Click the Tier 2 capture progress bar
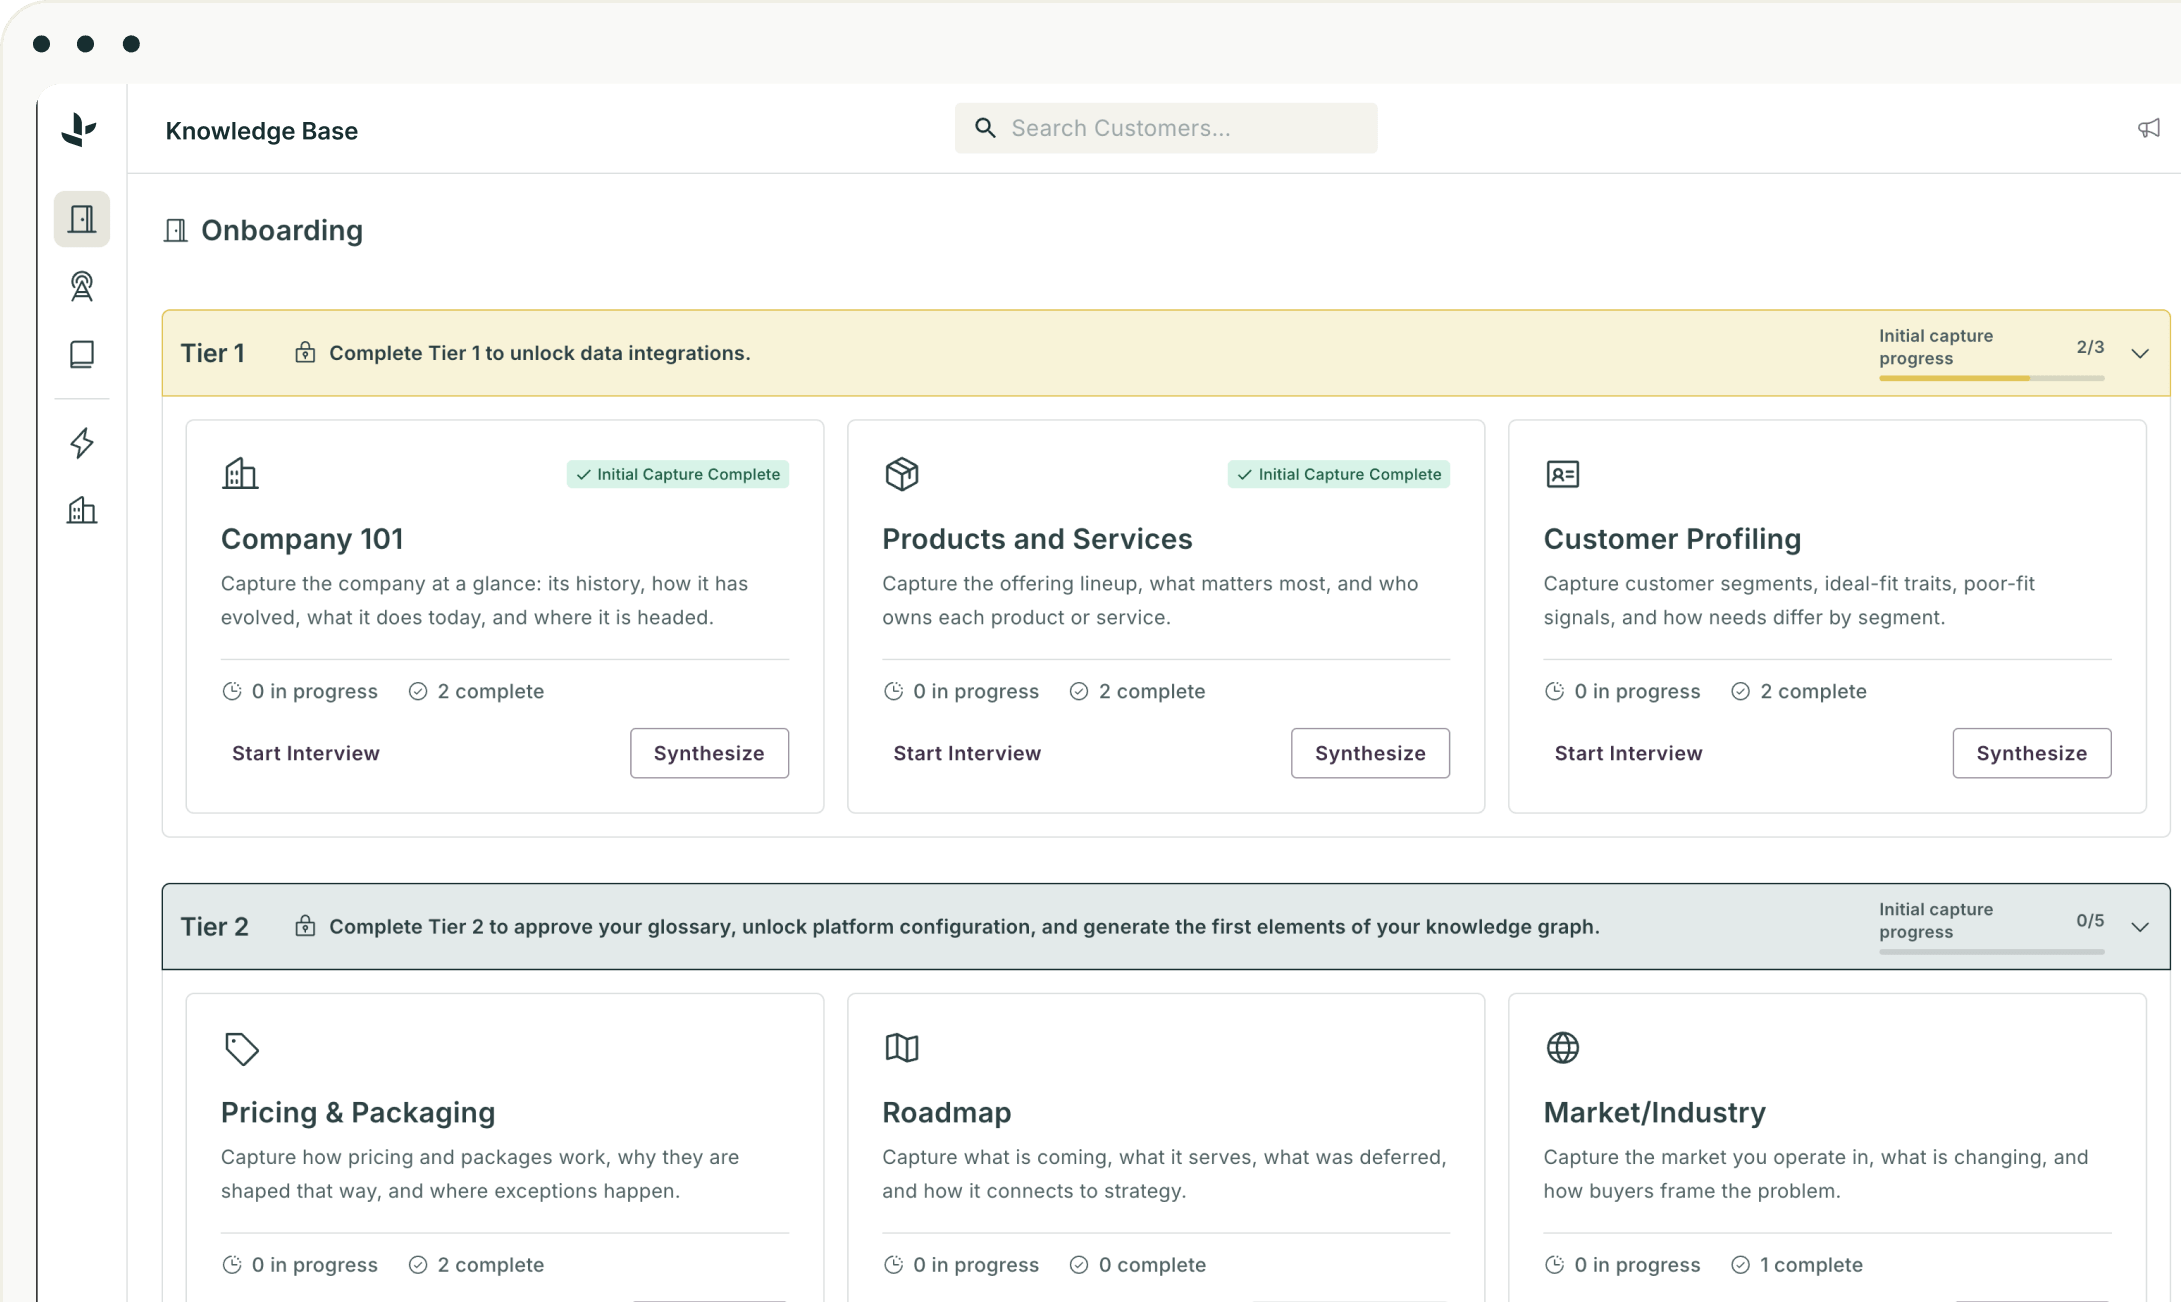This screenshot has height=1302, width=2181. pyautogui.click(x=1992, y=952)
